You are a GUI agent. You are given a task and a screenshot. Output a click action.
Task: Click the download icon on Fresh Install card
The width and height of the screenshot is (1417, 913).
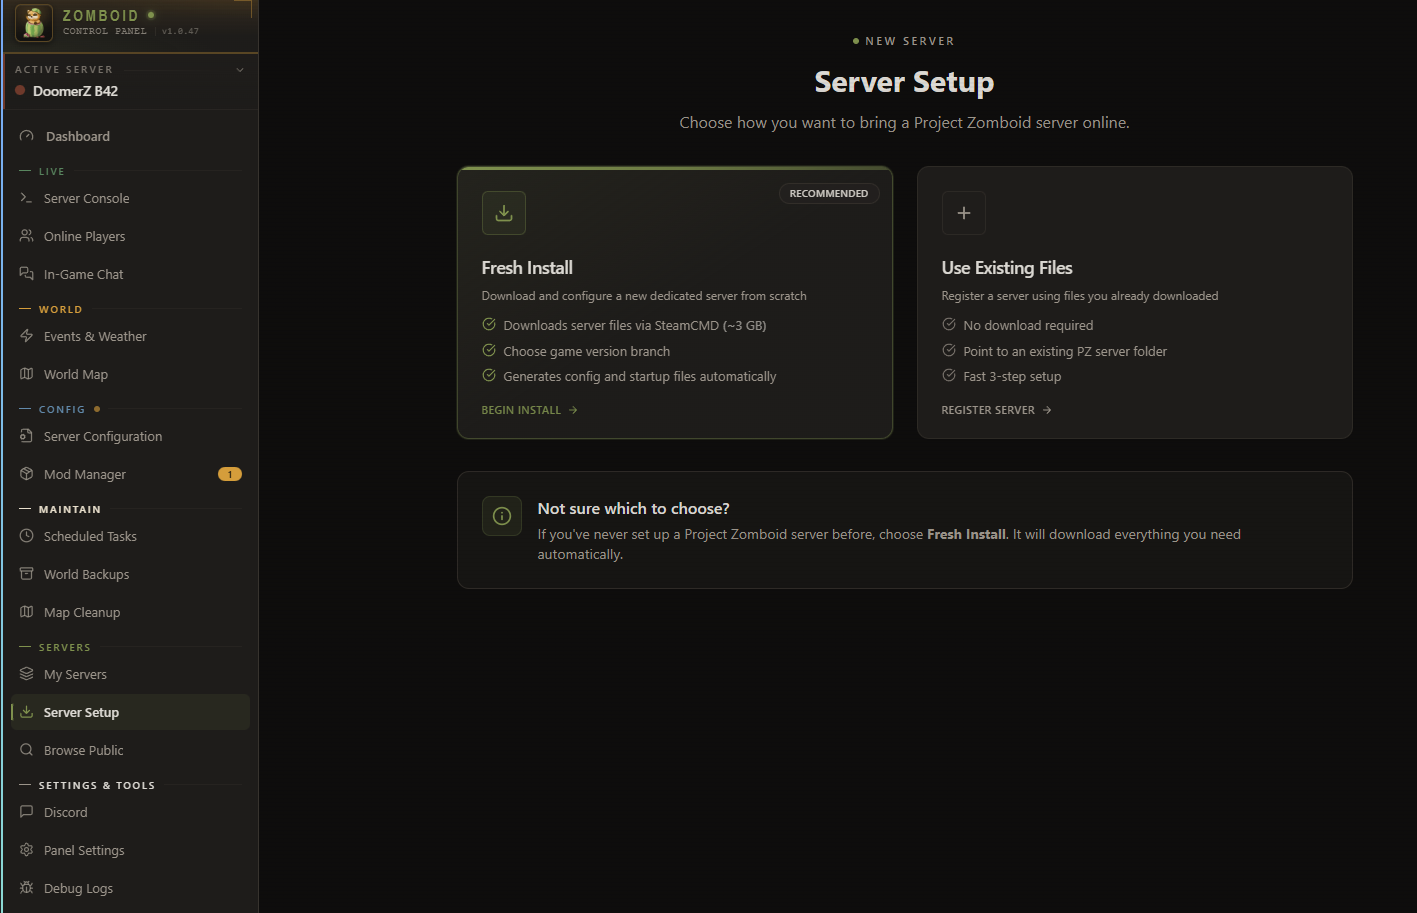[504, 213]
